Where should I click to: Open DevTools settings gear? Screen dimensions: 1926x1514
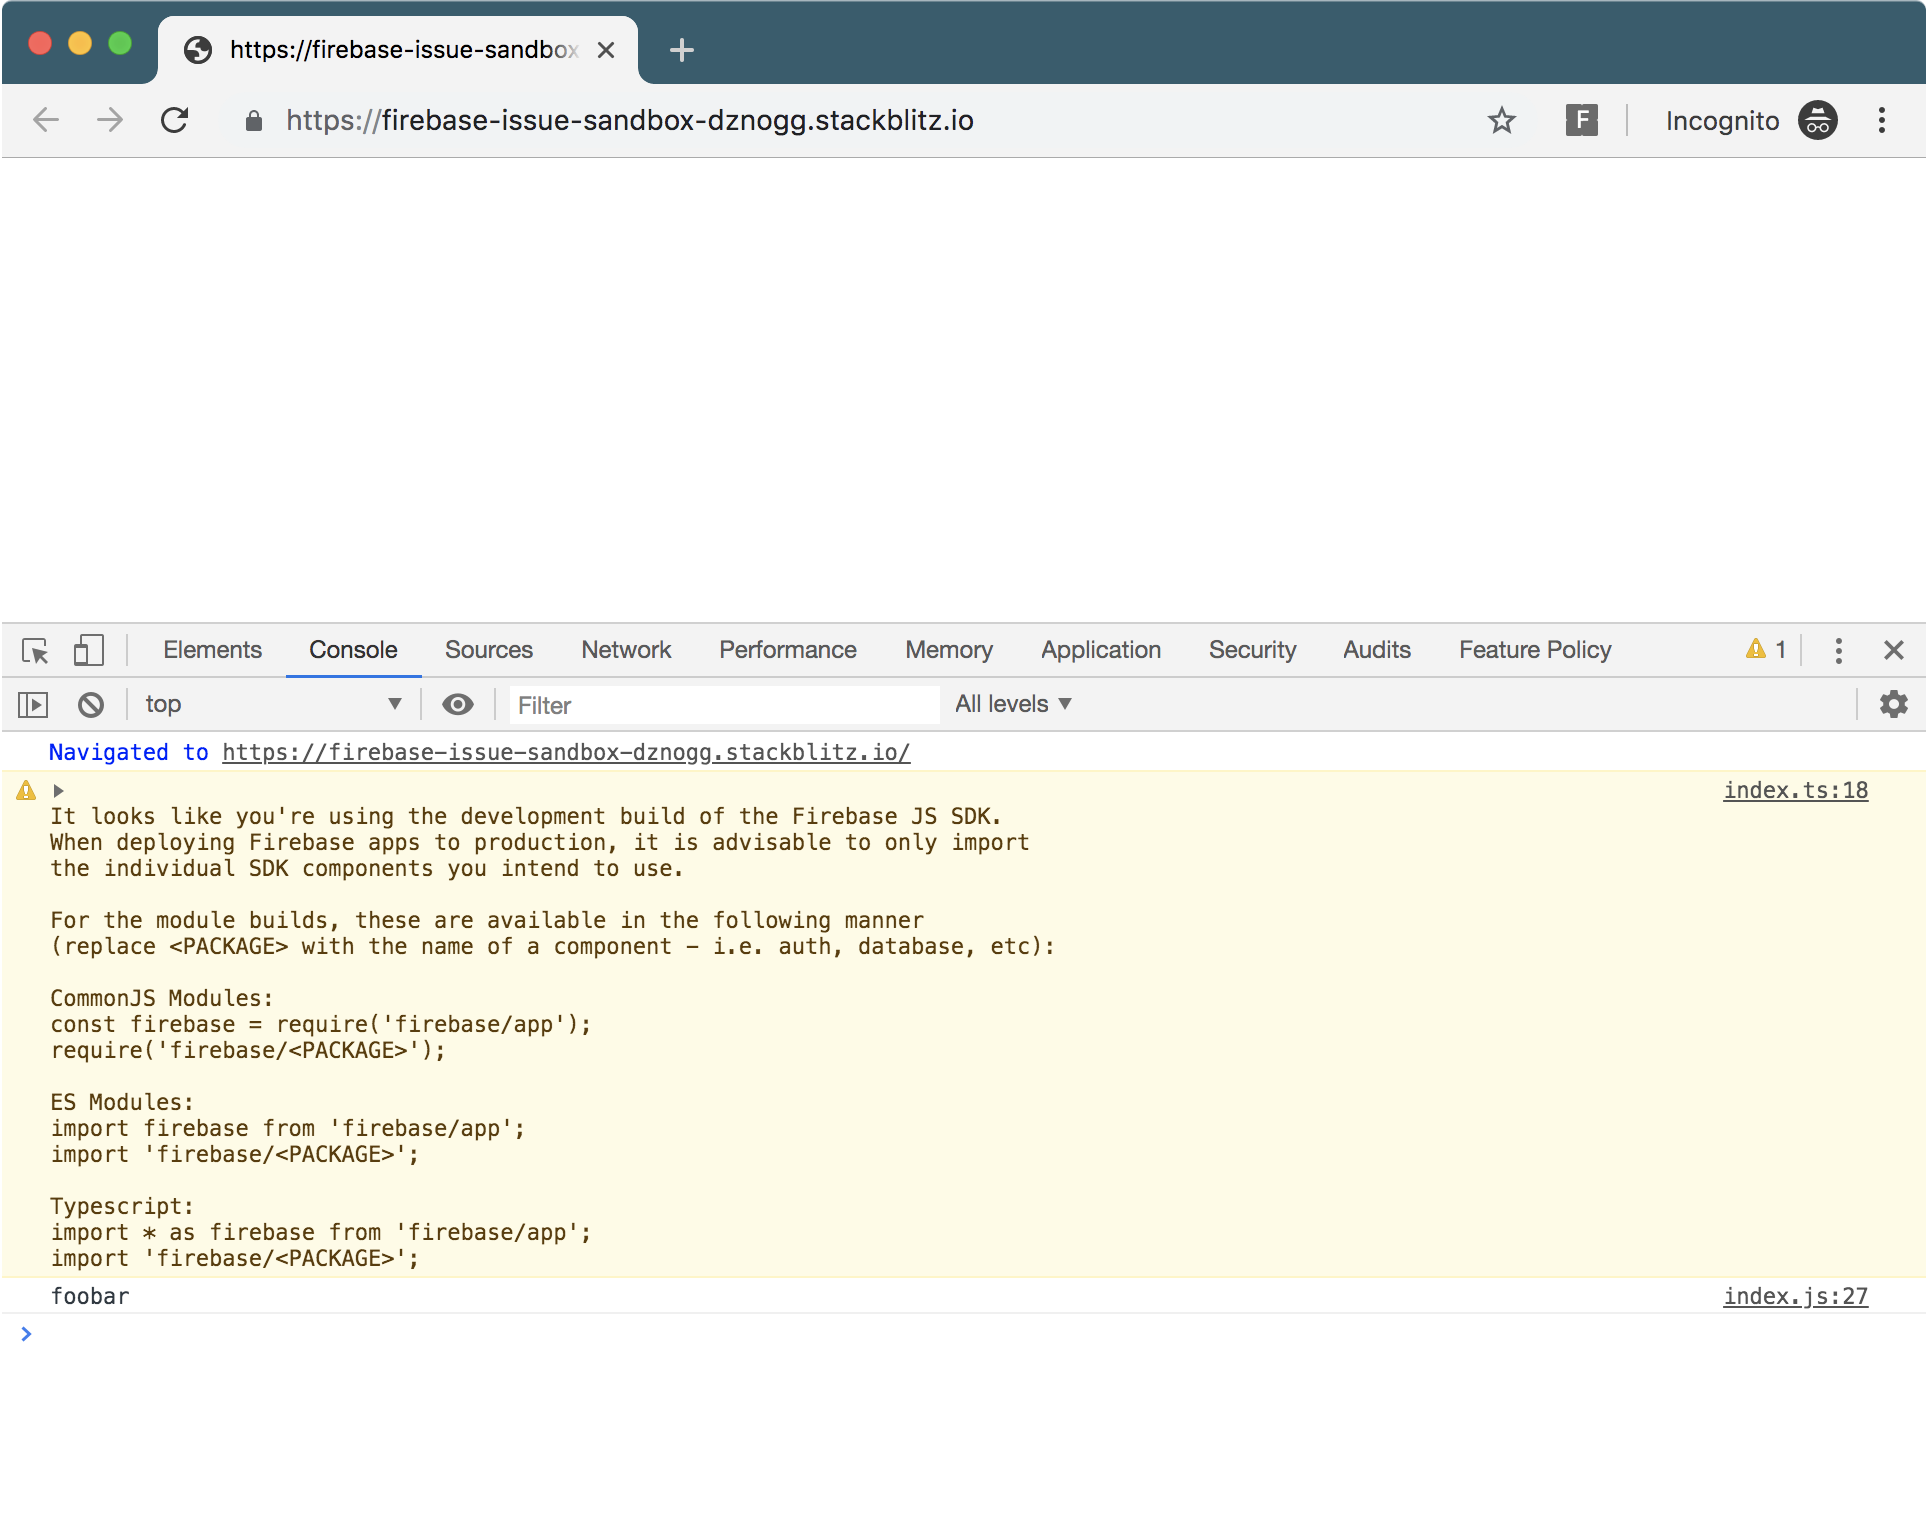click(1893, 704)
